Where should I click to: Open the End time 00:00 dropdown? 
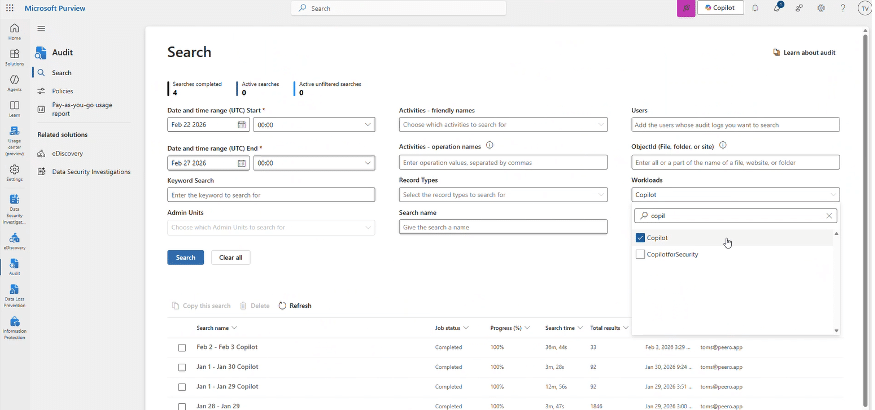pyautogui.click(x=314, y=162)
